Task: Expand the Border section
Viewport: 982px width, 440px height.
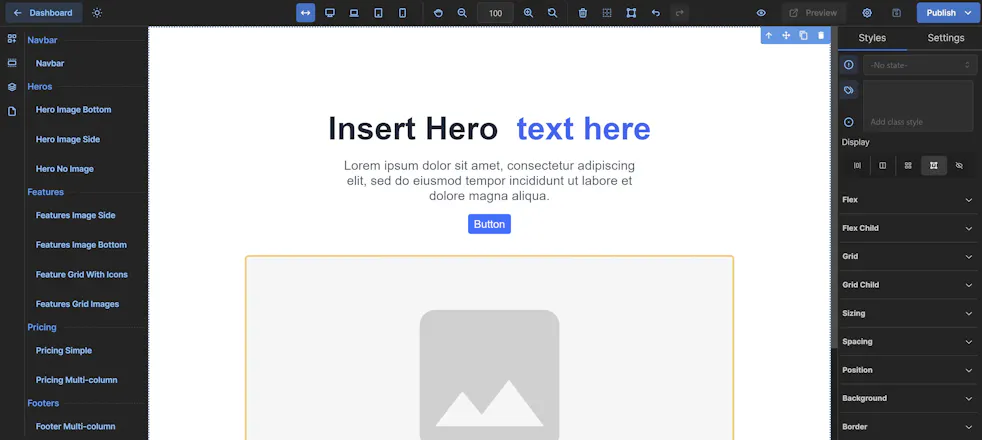Action: point(908,427)
